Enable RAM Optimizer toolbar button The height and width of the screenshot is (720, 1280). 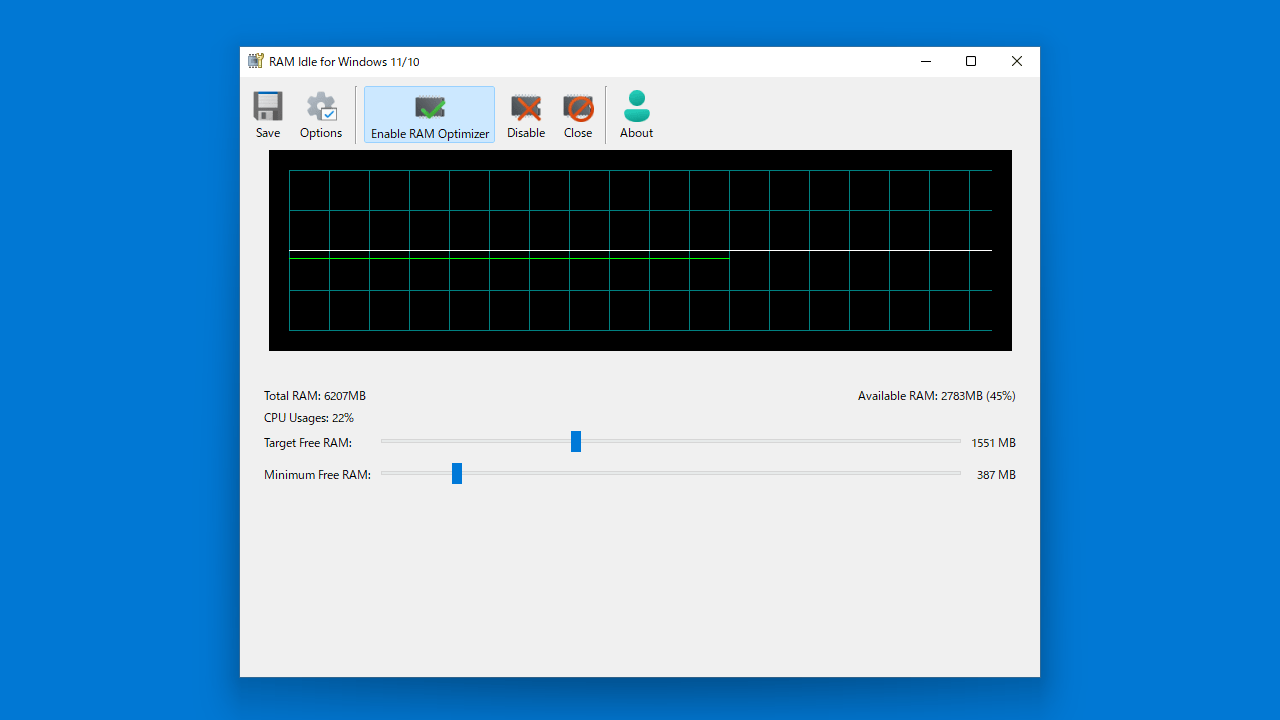click(x=430, y=115)
